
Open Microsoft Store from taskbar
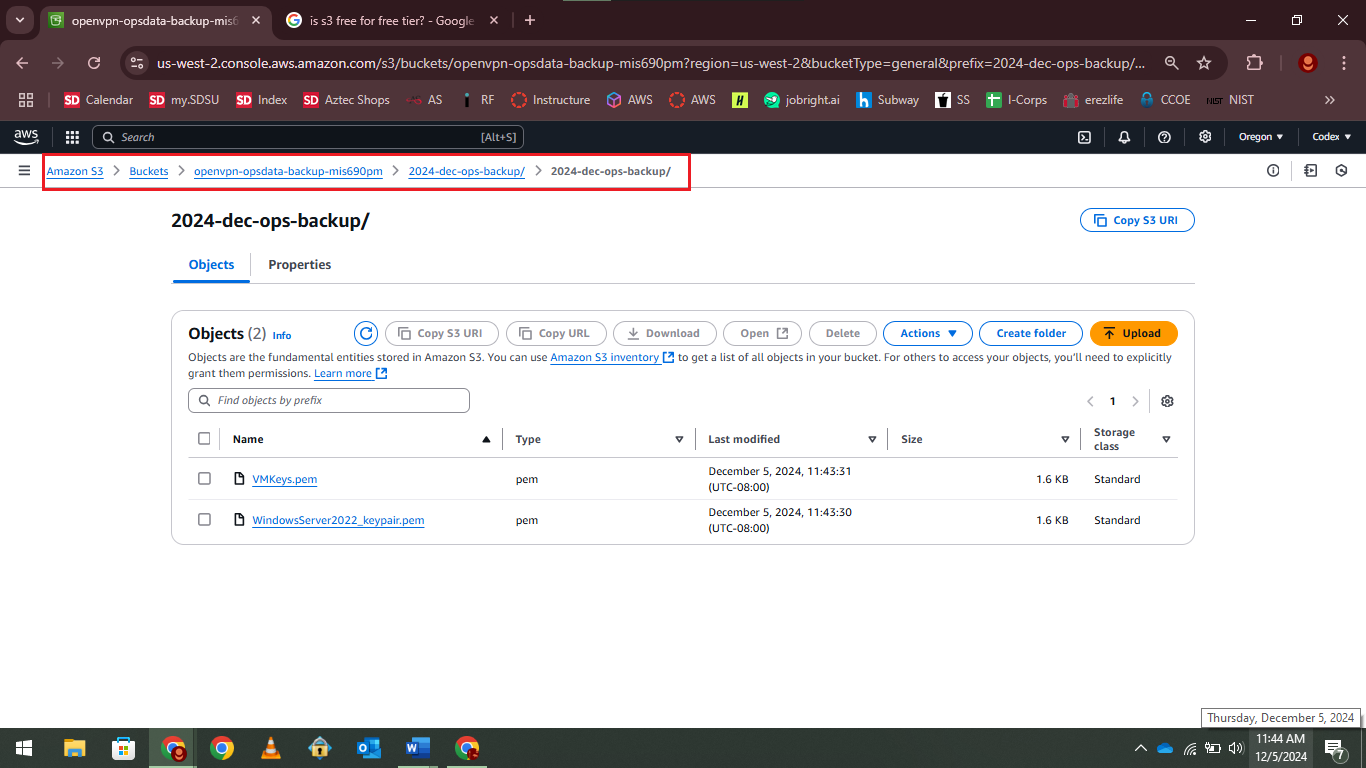tap(124, 748)
